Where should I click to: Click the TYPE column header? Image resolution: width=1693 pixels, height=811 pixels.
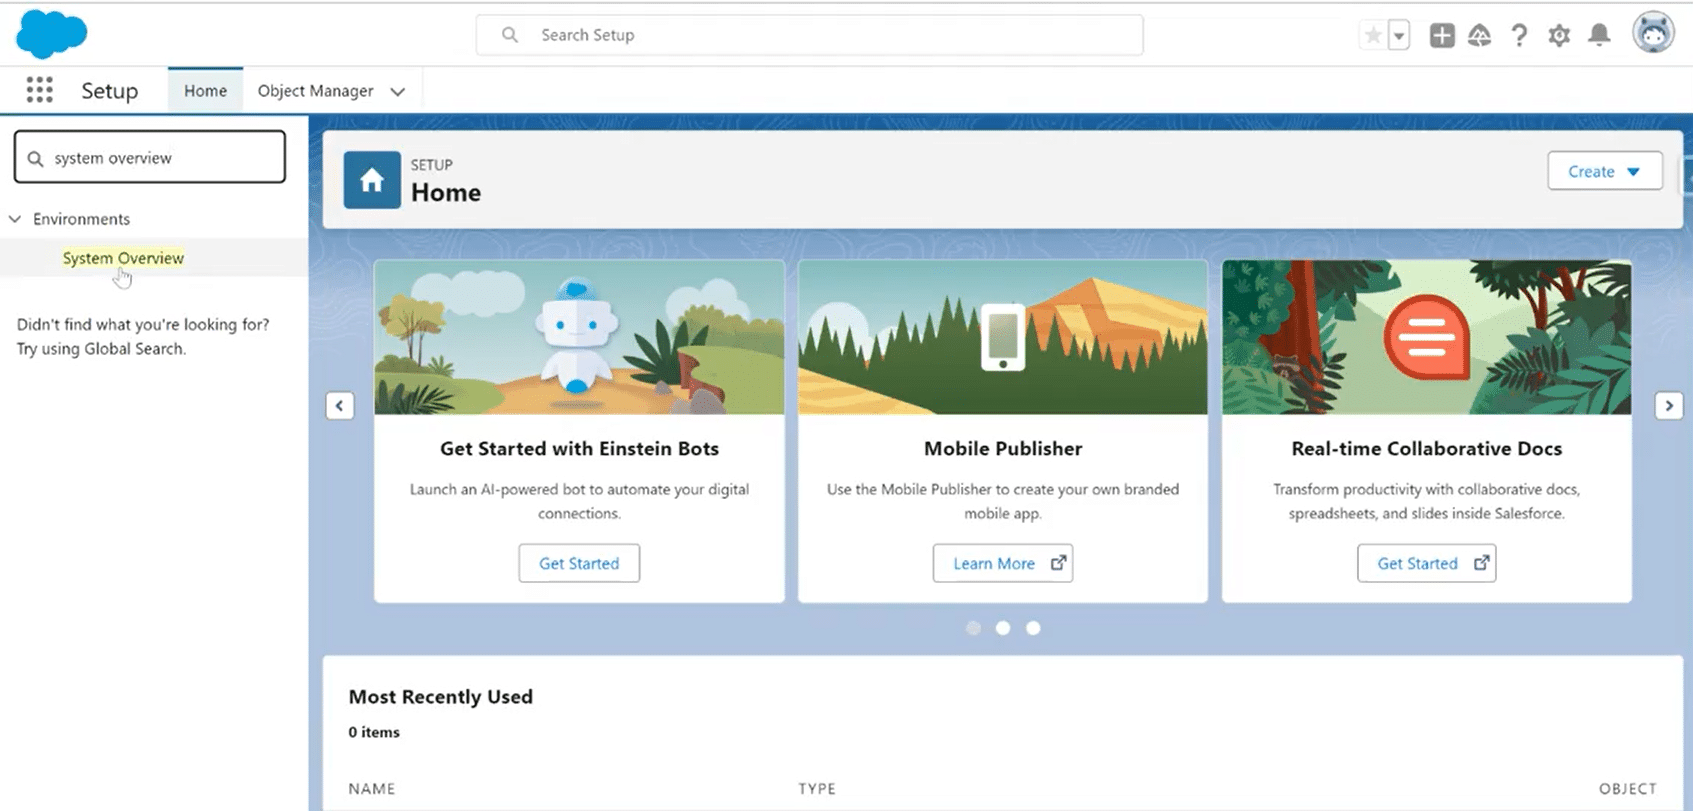tap(817, 789)
